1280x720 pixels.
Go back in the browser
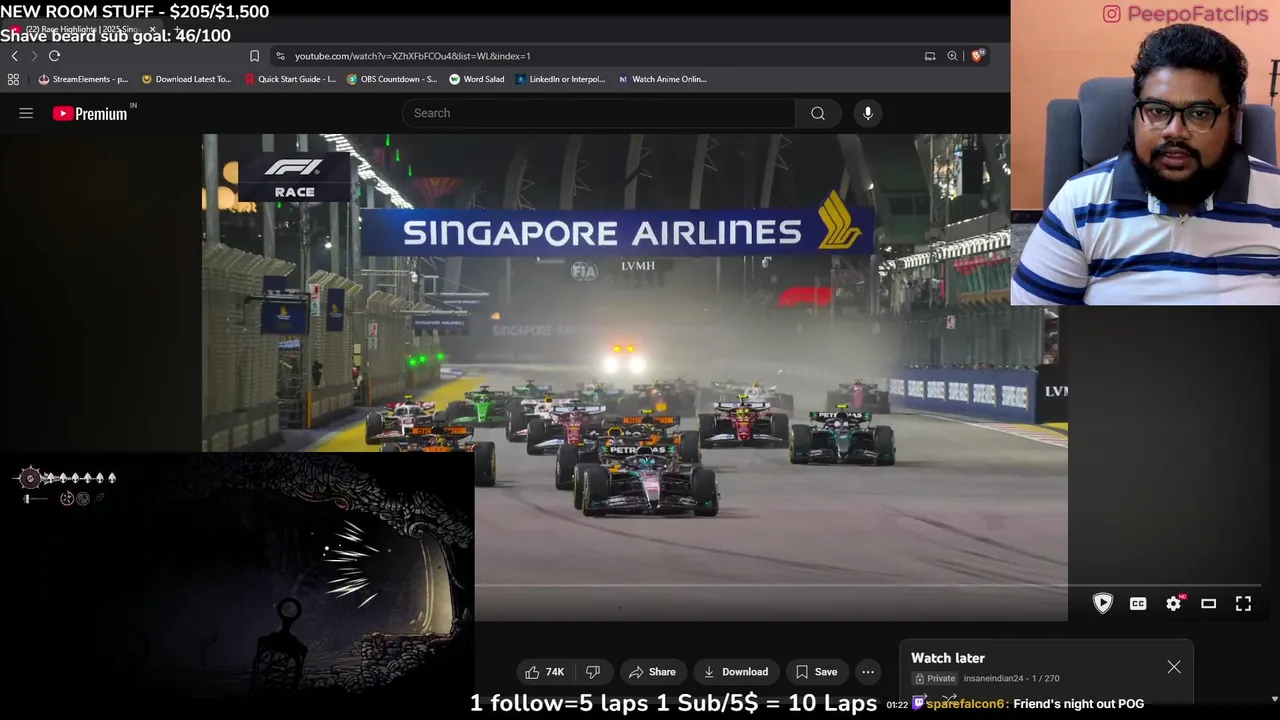(14, 56)
